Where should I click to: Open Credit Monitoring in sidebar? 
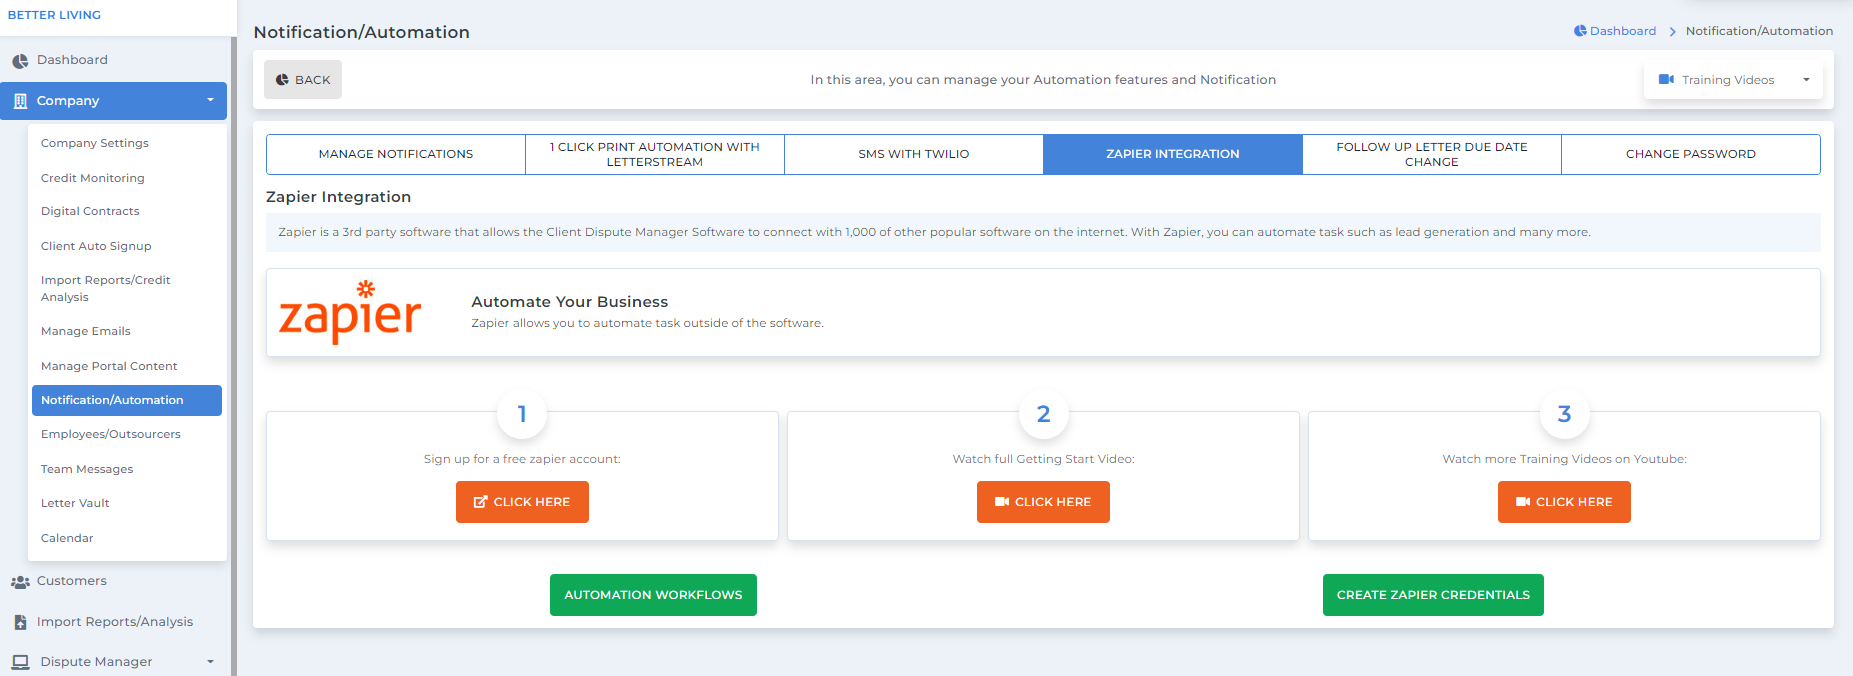(x=93, y=178)
